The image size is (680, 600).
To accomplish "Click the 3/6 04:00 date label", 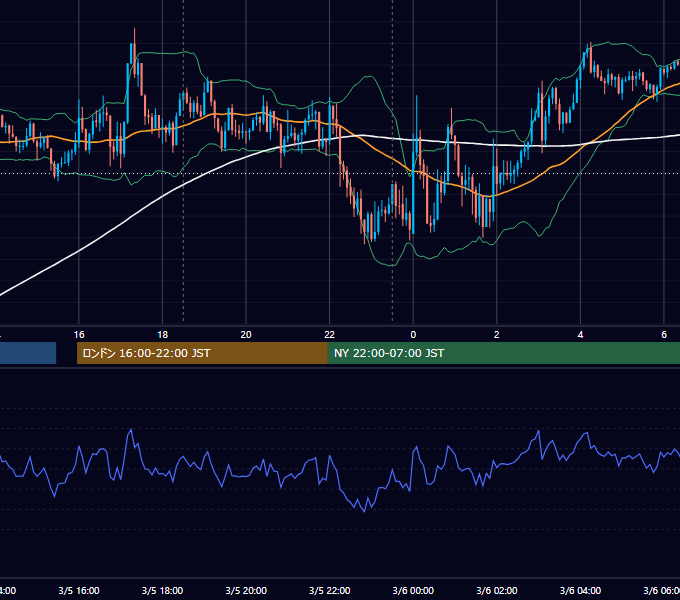I will pos(580,590).
